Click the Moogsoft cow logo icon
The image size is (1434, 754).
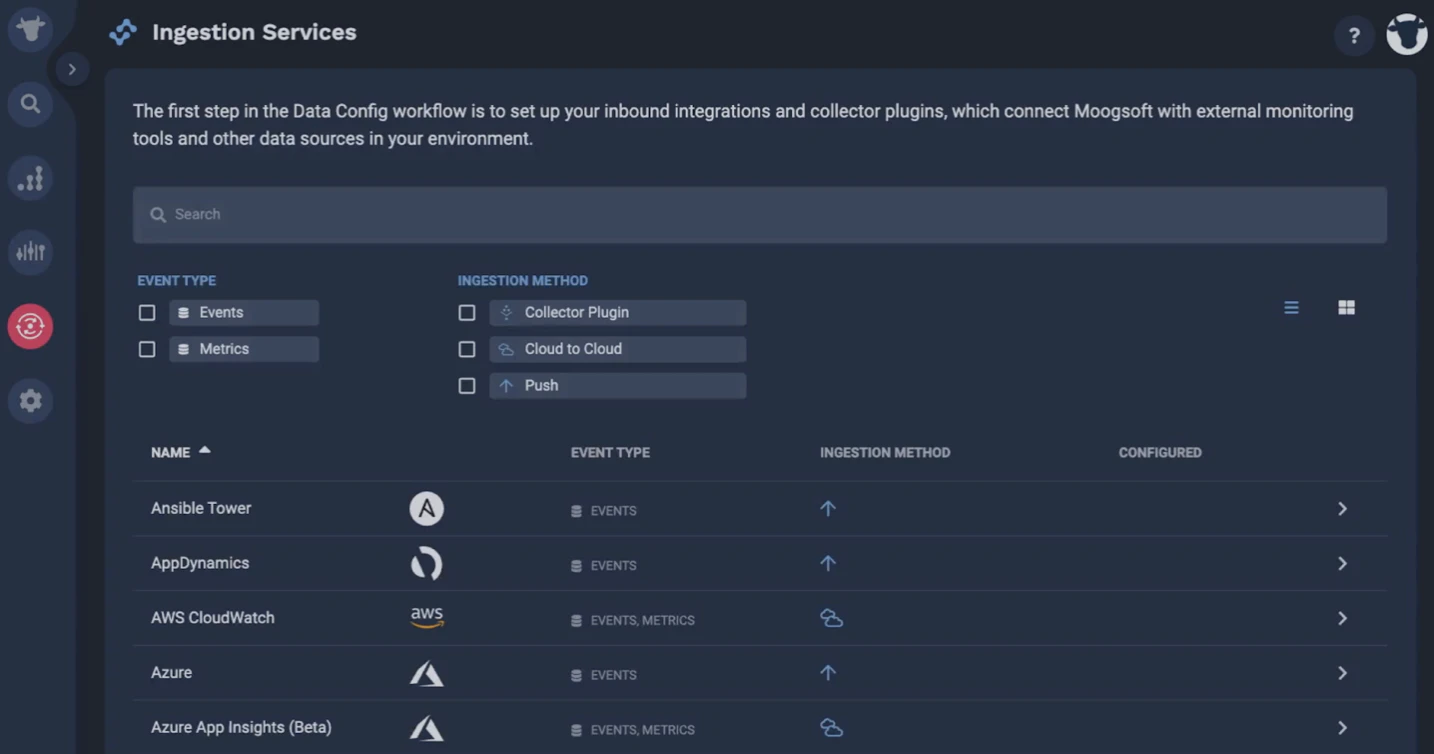click(x=30, y=29)
